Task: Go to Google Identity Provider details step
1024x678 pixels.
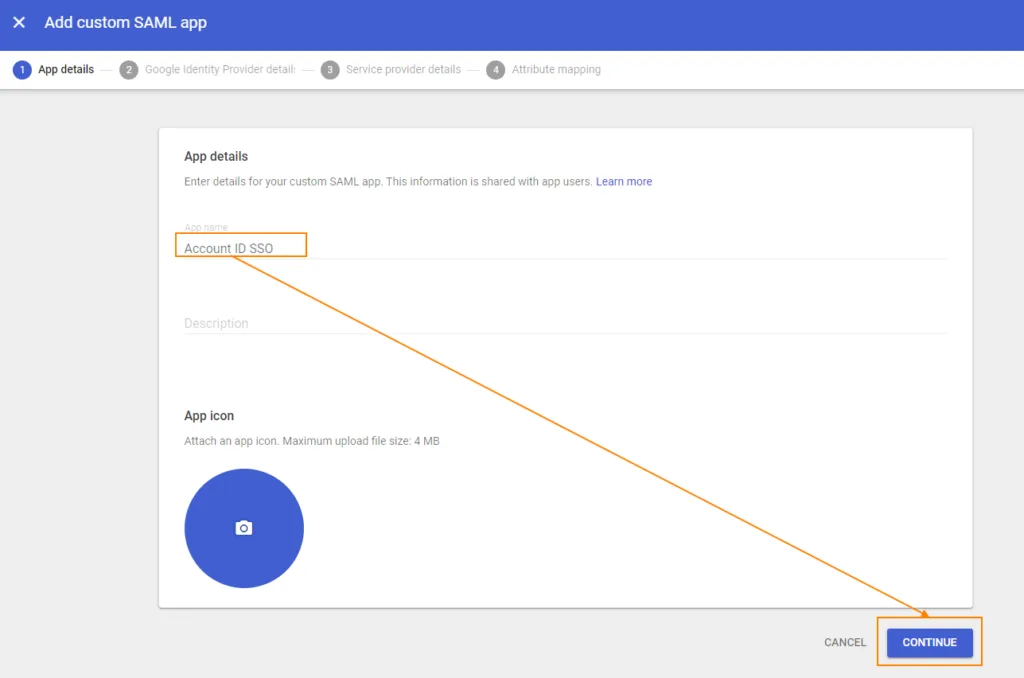Action: coord(220,69)
